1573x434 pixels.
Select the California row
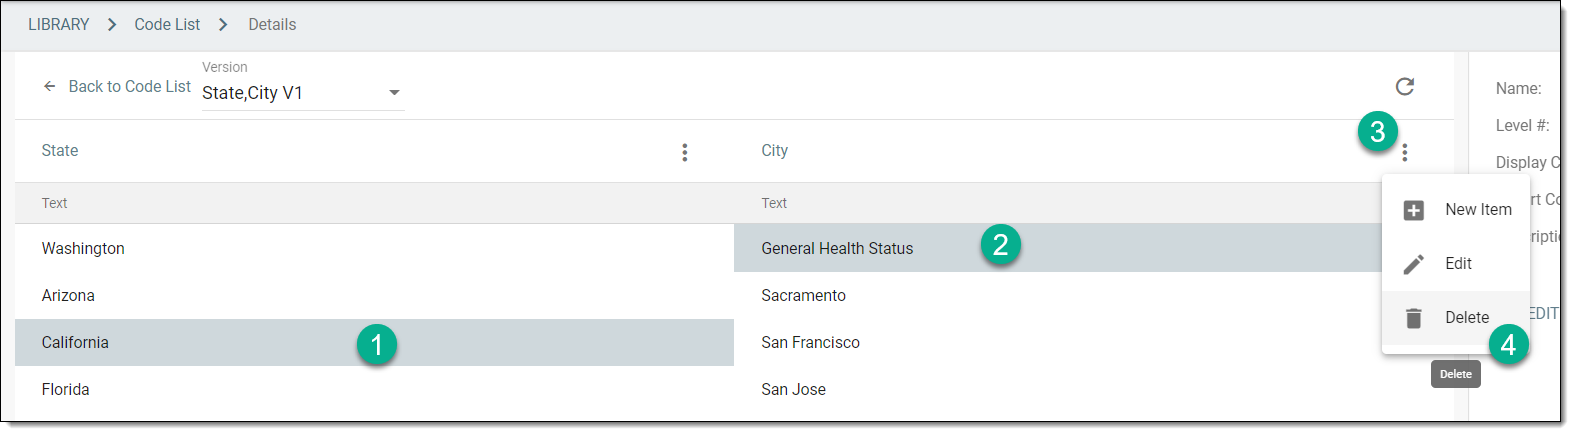[374, 342]
